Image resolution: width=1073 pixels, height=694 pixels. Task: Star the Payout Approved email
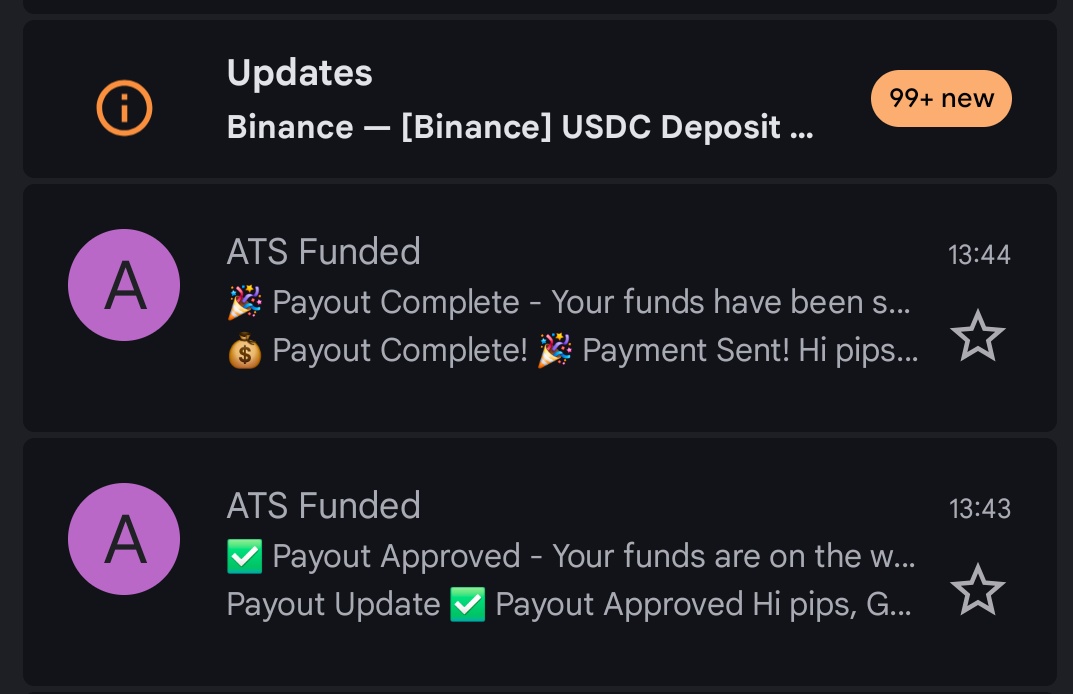976,589
